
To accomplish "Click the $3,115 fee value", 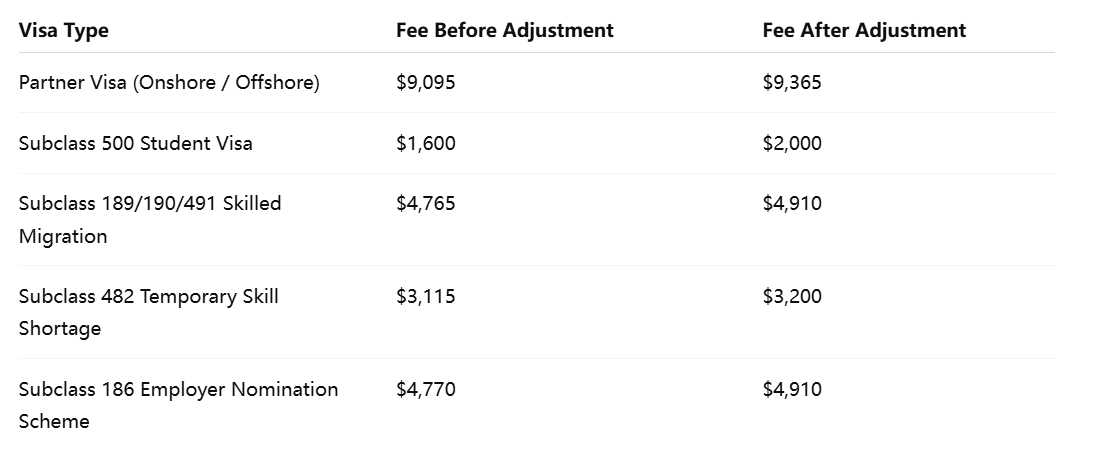I will tap(426, 296).
